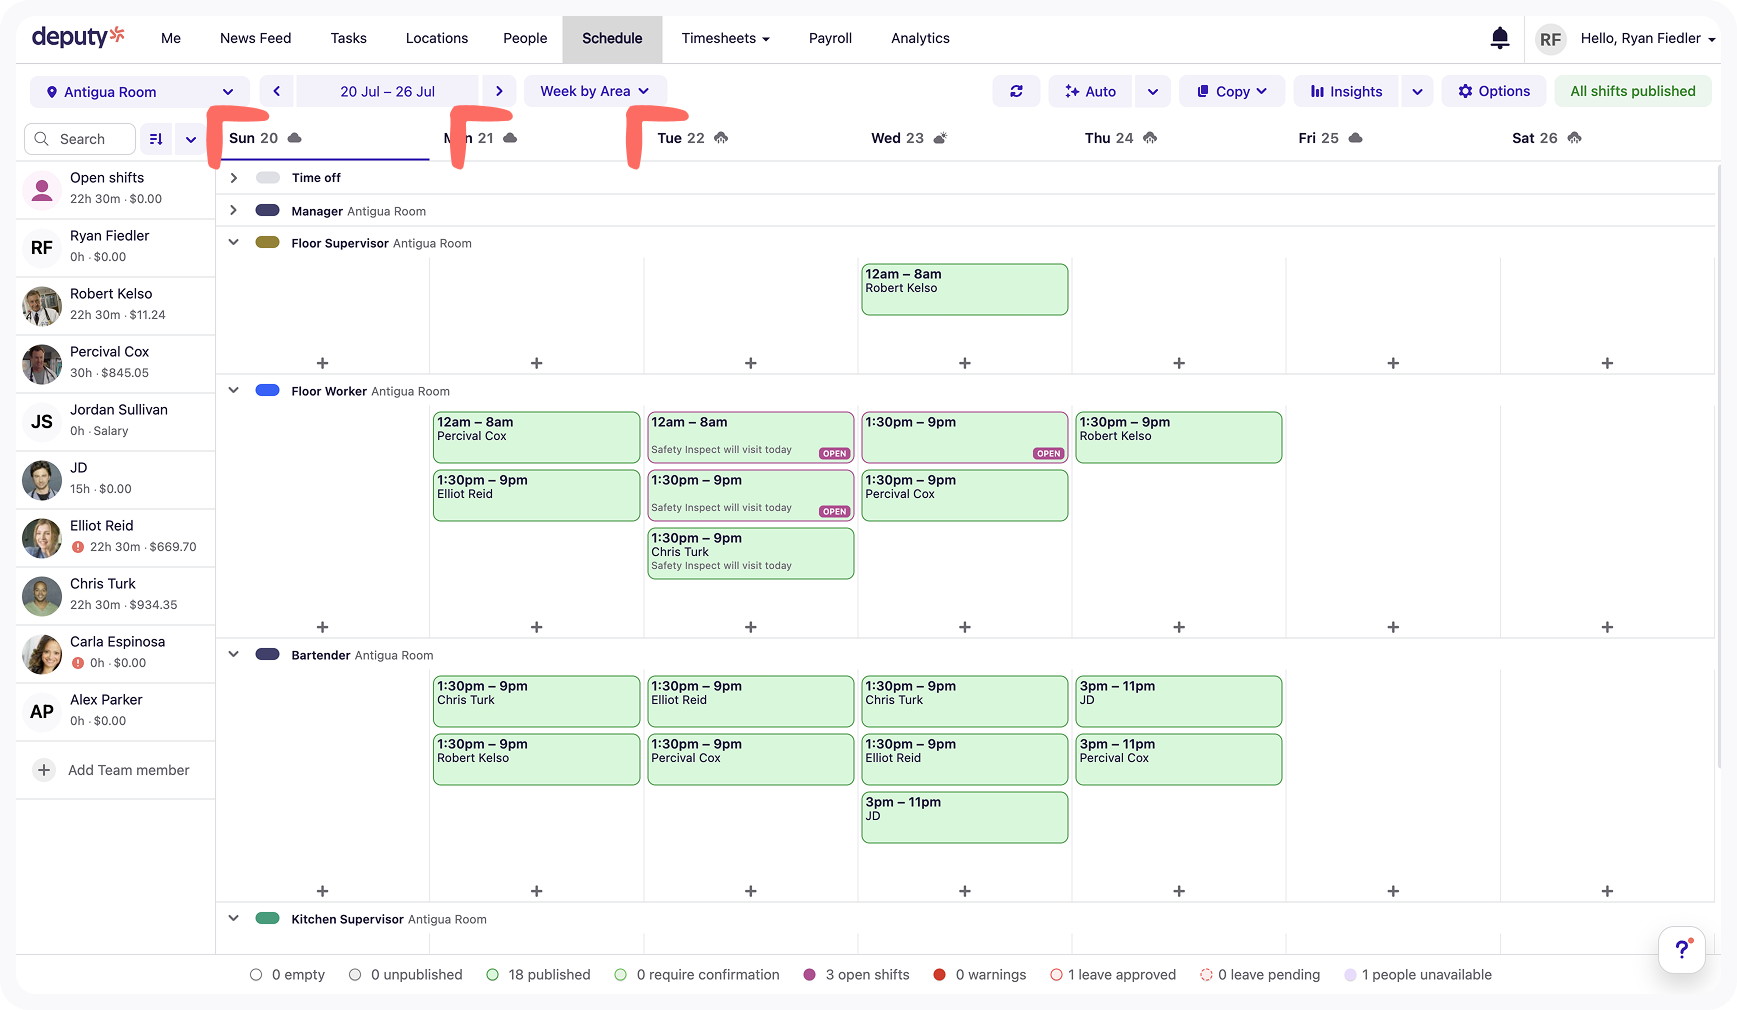Open Robert Kelso's Wed 12am – 8am shift
Viewport: 1737px width, 1010px height.
click(965, 290)
